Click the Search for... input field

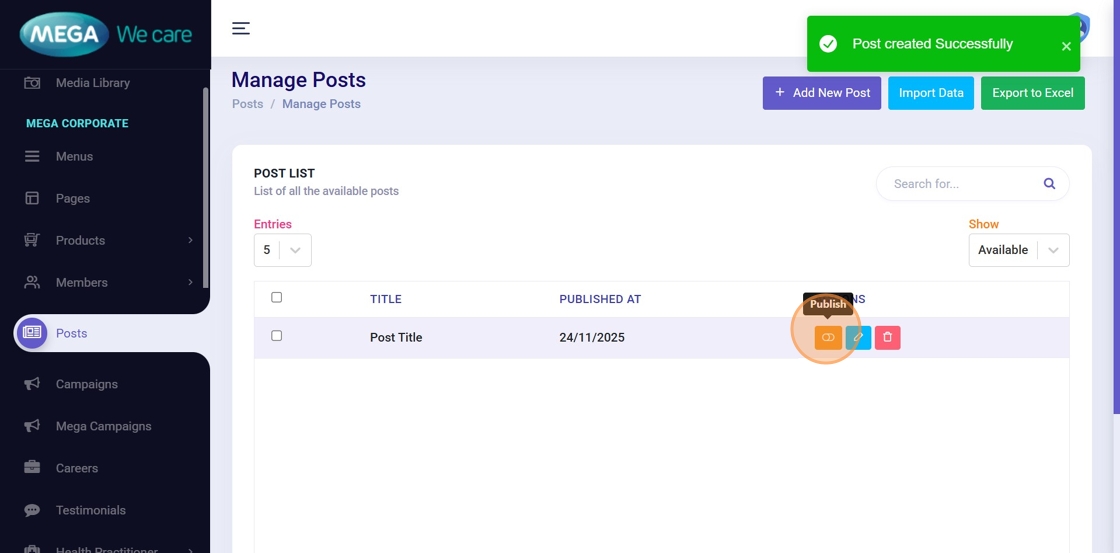pos(960,184)
